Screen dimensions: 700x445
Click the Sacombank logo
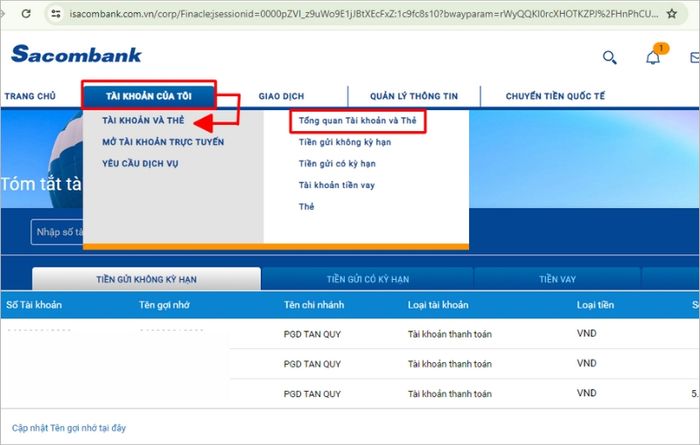coord(76,55)
